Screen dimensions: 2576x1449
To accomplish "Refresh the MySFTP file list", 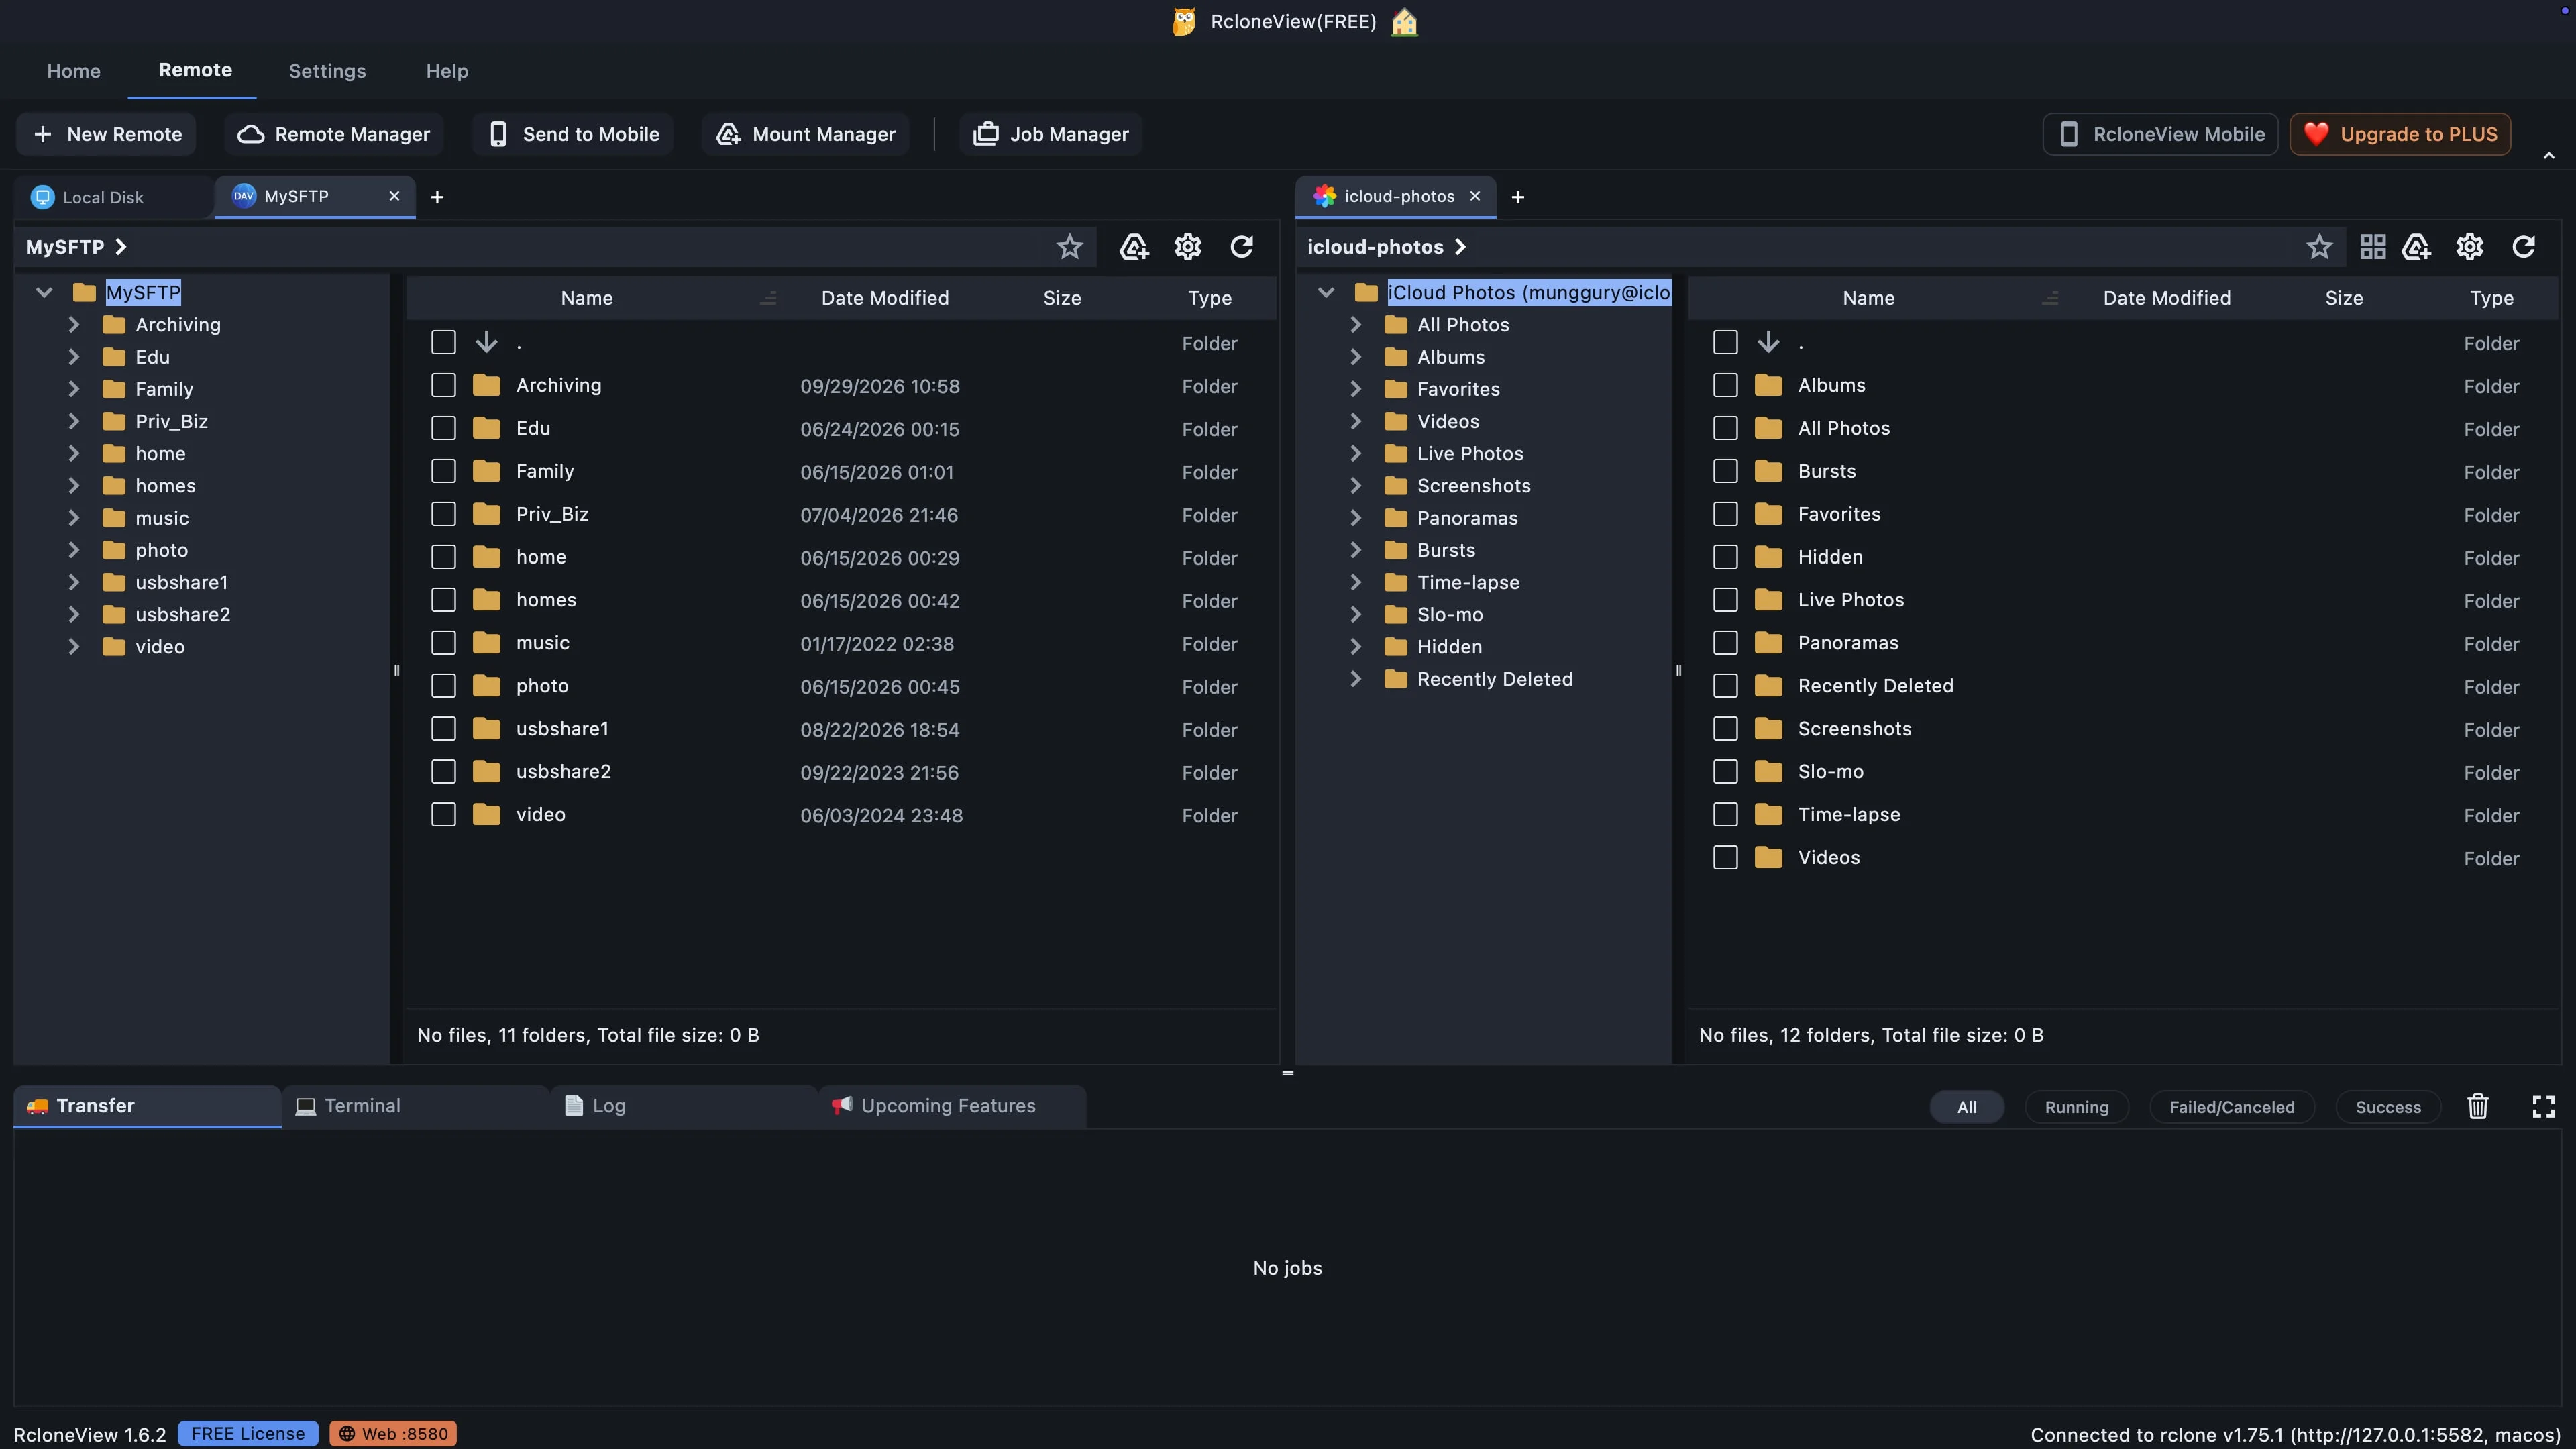I will tap(1241, 247).
